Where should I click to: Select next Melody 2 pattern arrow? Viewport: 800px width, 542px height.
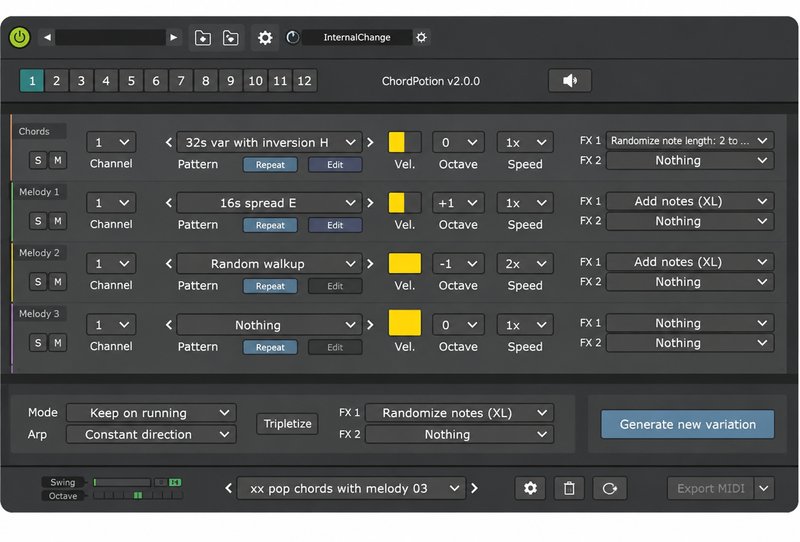(370, 264)
